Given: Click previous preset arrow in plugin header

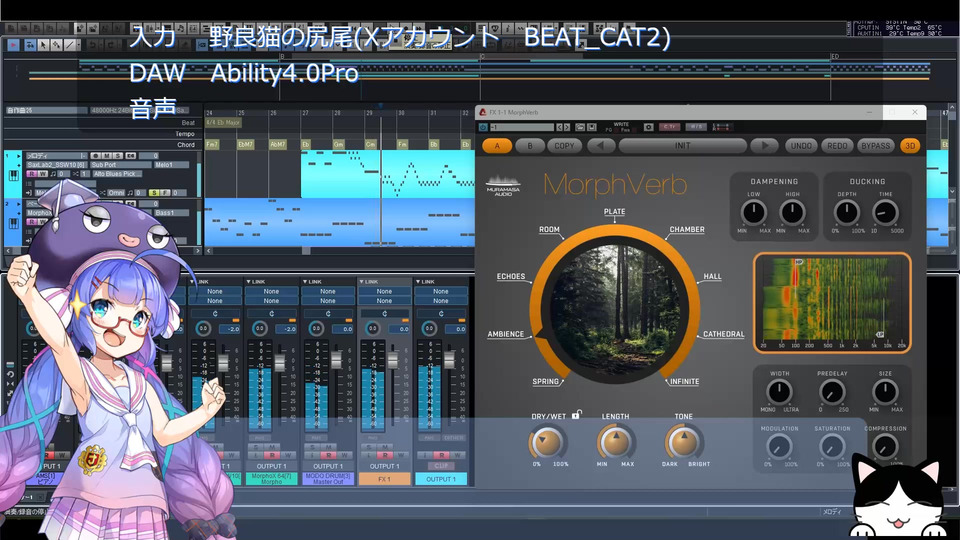Looking at the screenshot, I should pos(560,127).
